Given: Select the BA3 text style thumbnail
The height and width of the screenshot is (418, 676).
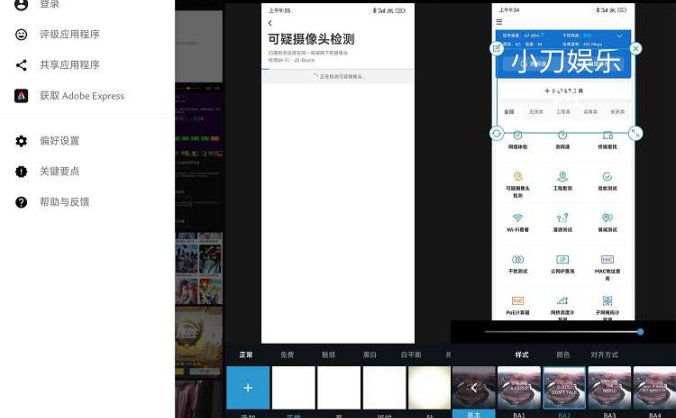Looking at the screenshot, I should 609,388.
